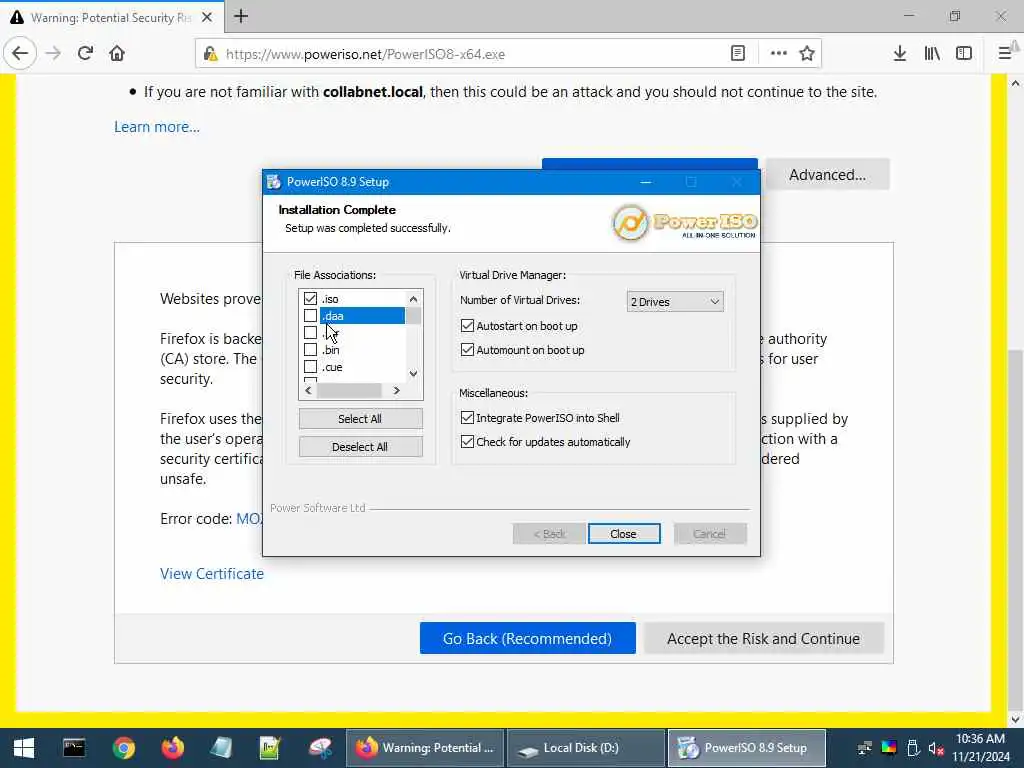Image resolution: width=1024 pixels, height=768 pixels.
Task: Toggle Check for updates automatically
Action: [x=467, y=442]
